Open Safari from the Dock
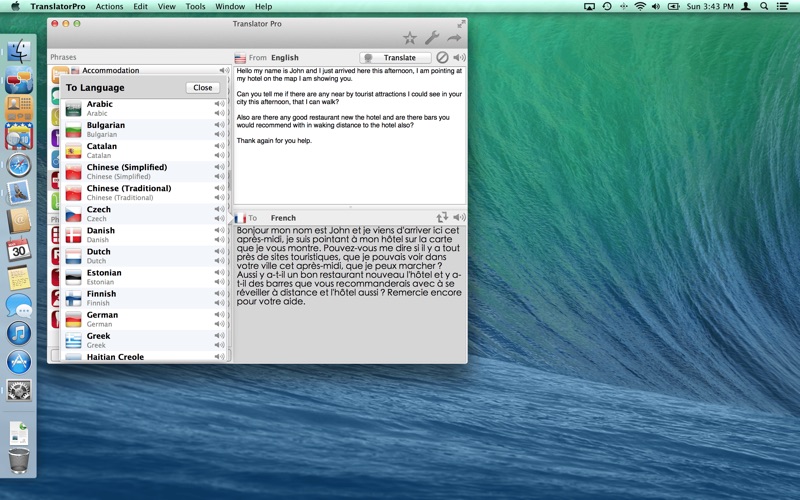800x500 pixels. (x=19, y=165)
